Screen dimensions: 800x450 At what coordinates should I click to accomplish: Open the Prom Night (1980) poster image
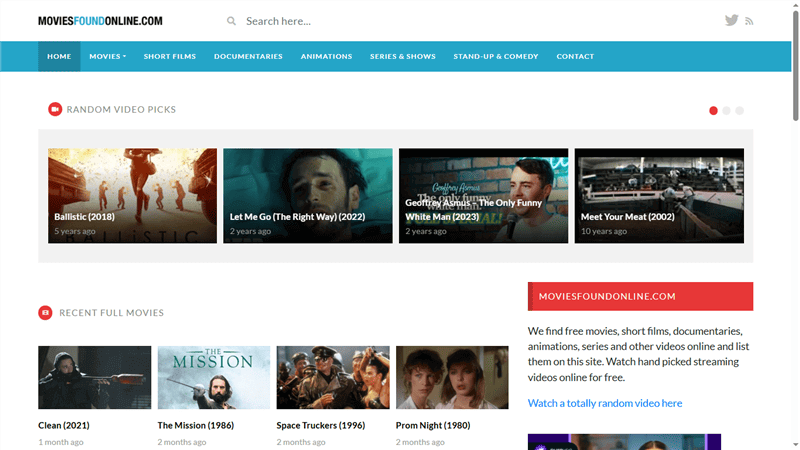click(452, 378)
